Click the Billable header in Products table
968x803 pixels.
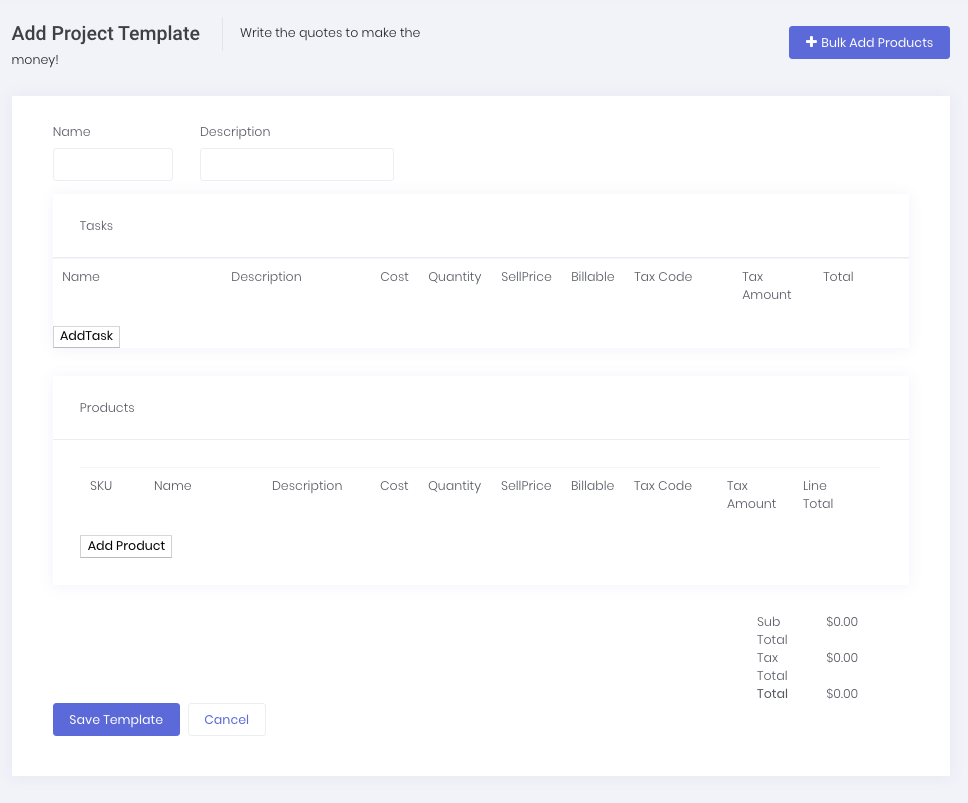tap(592, 486)
